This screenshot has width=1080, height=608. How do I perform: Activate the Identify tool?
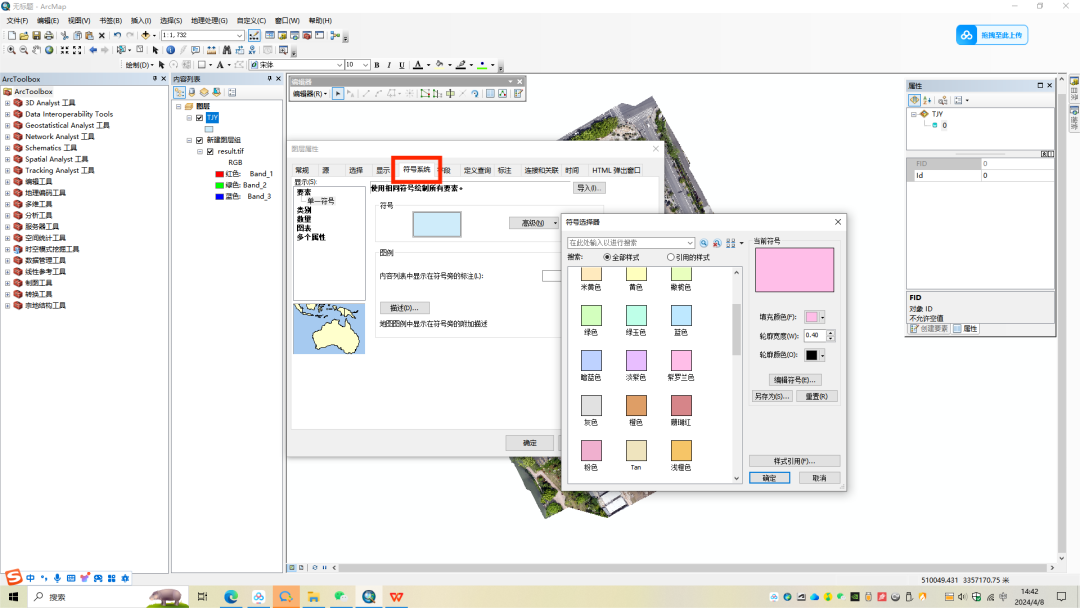170,50
